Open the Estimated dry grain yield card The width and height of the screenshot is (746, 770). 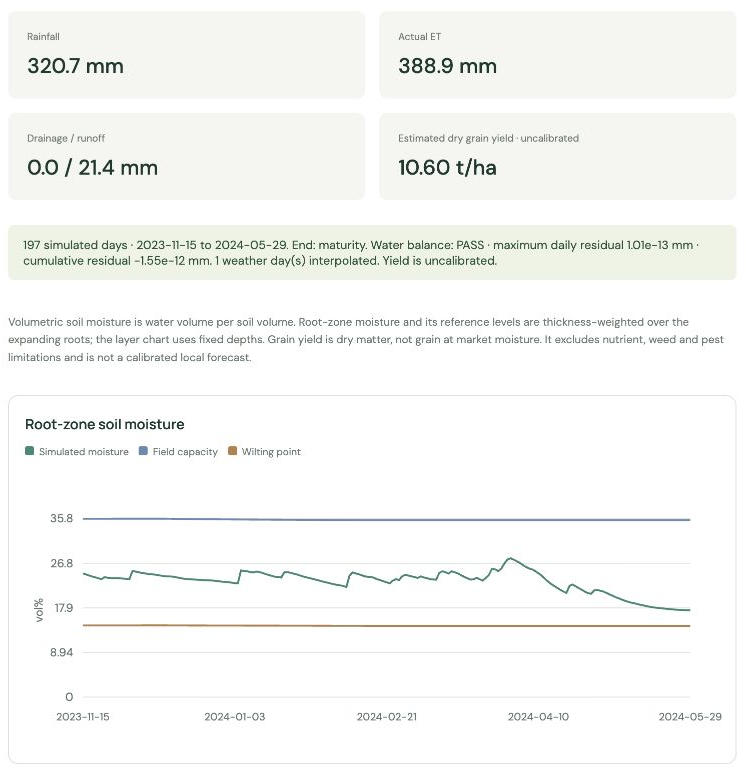pyautogui.click(x=557, y=156)
